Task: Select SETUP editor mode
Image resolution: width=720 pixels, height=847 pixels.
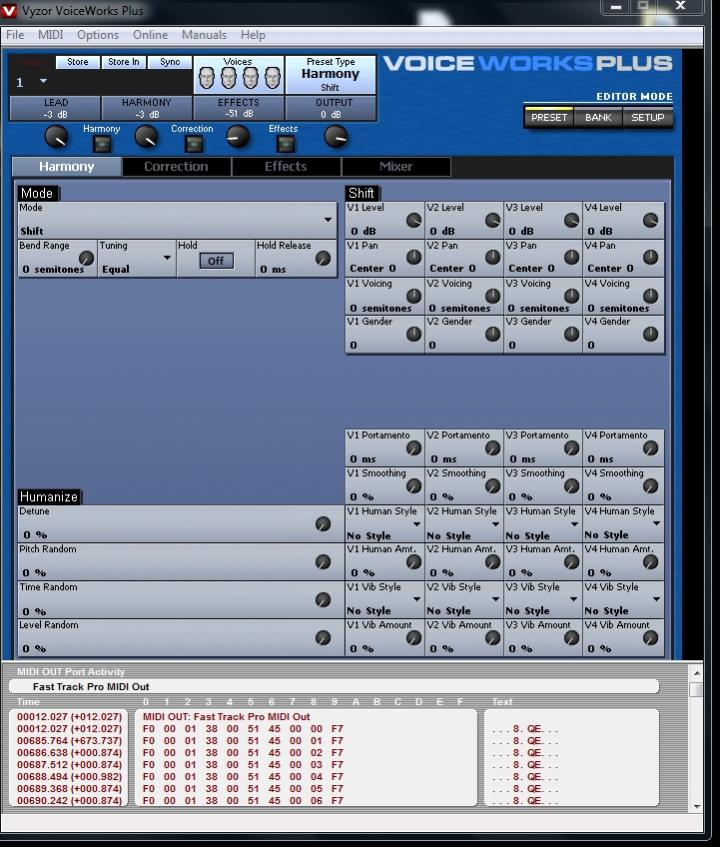Action: point(647,117)
